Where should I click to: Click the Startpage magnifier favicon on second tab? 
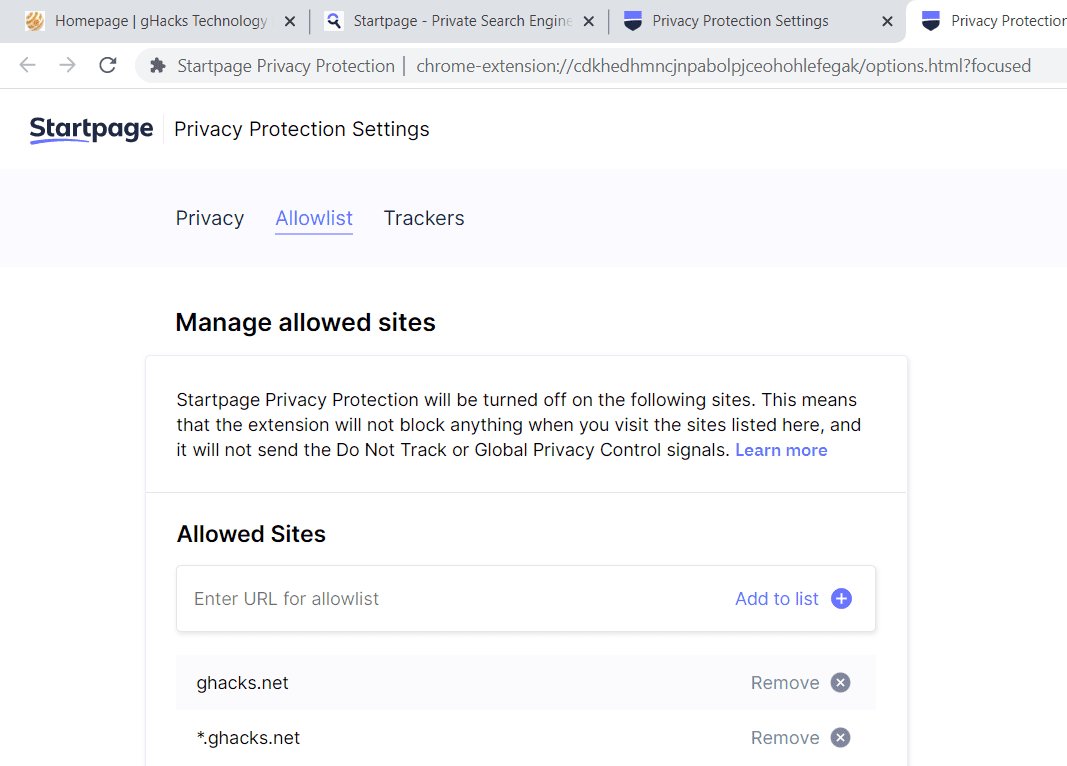click(333, 21)
